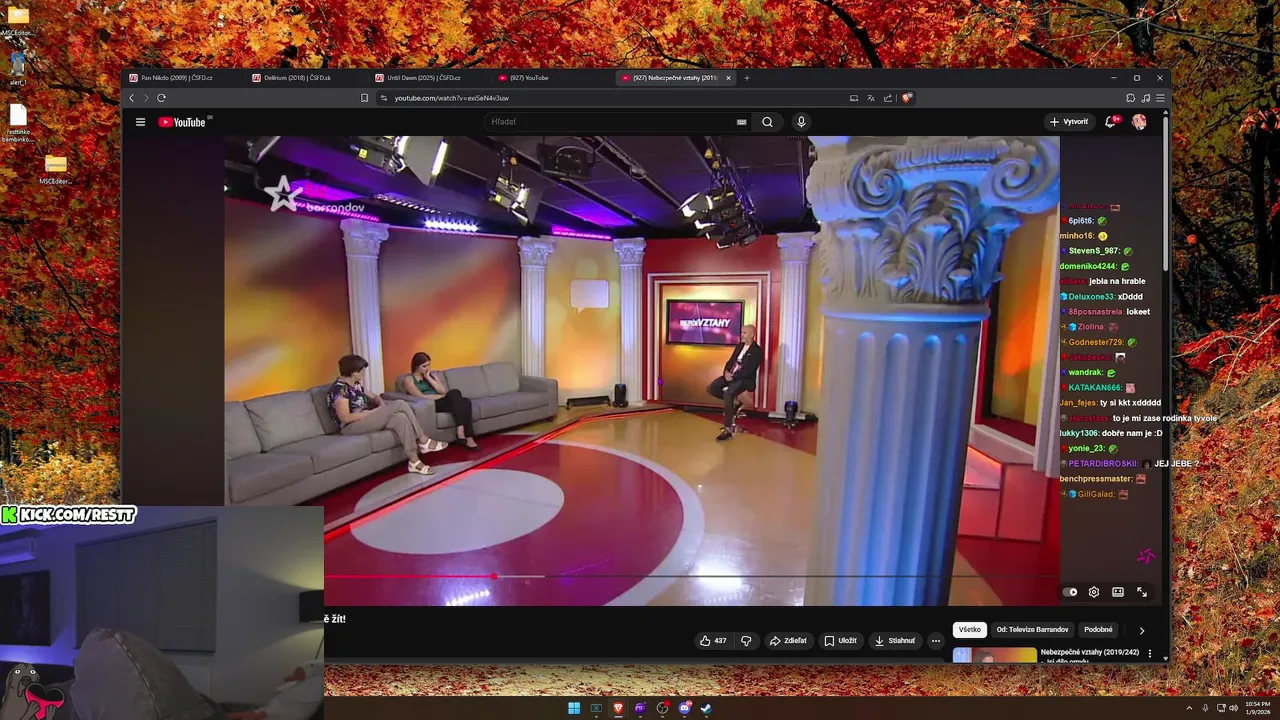Go forward with the browser forward arrow
Screen dimensions: 1280x720
pyautogui.click(x=146, y=98)
